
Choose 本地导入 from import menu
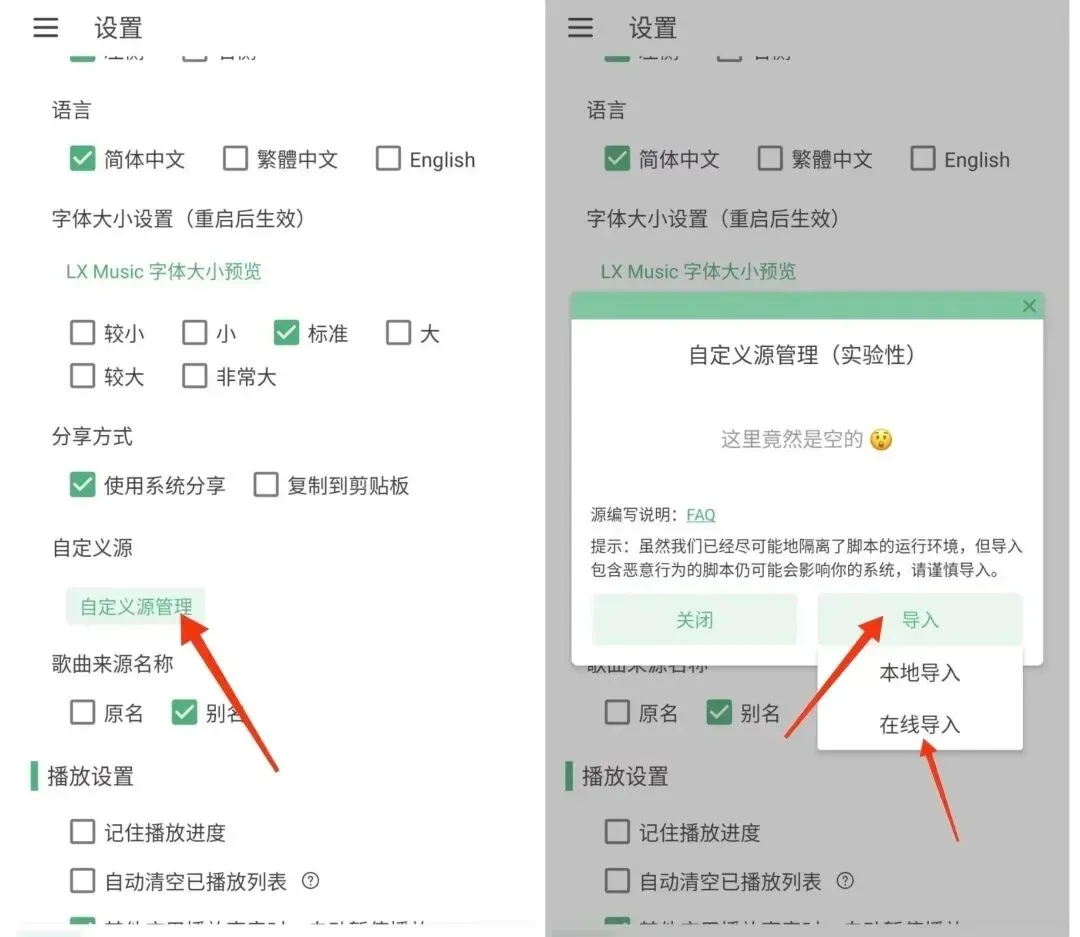point(920,672)
